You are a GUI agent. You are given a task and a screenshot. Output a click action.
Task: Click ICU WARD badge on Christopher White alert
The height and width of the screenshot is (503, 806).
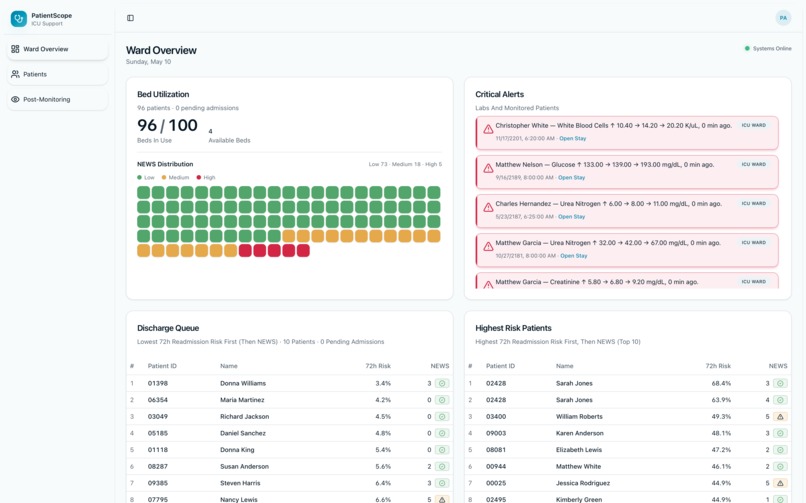(x=754, y=125)
